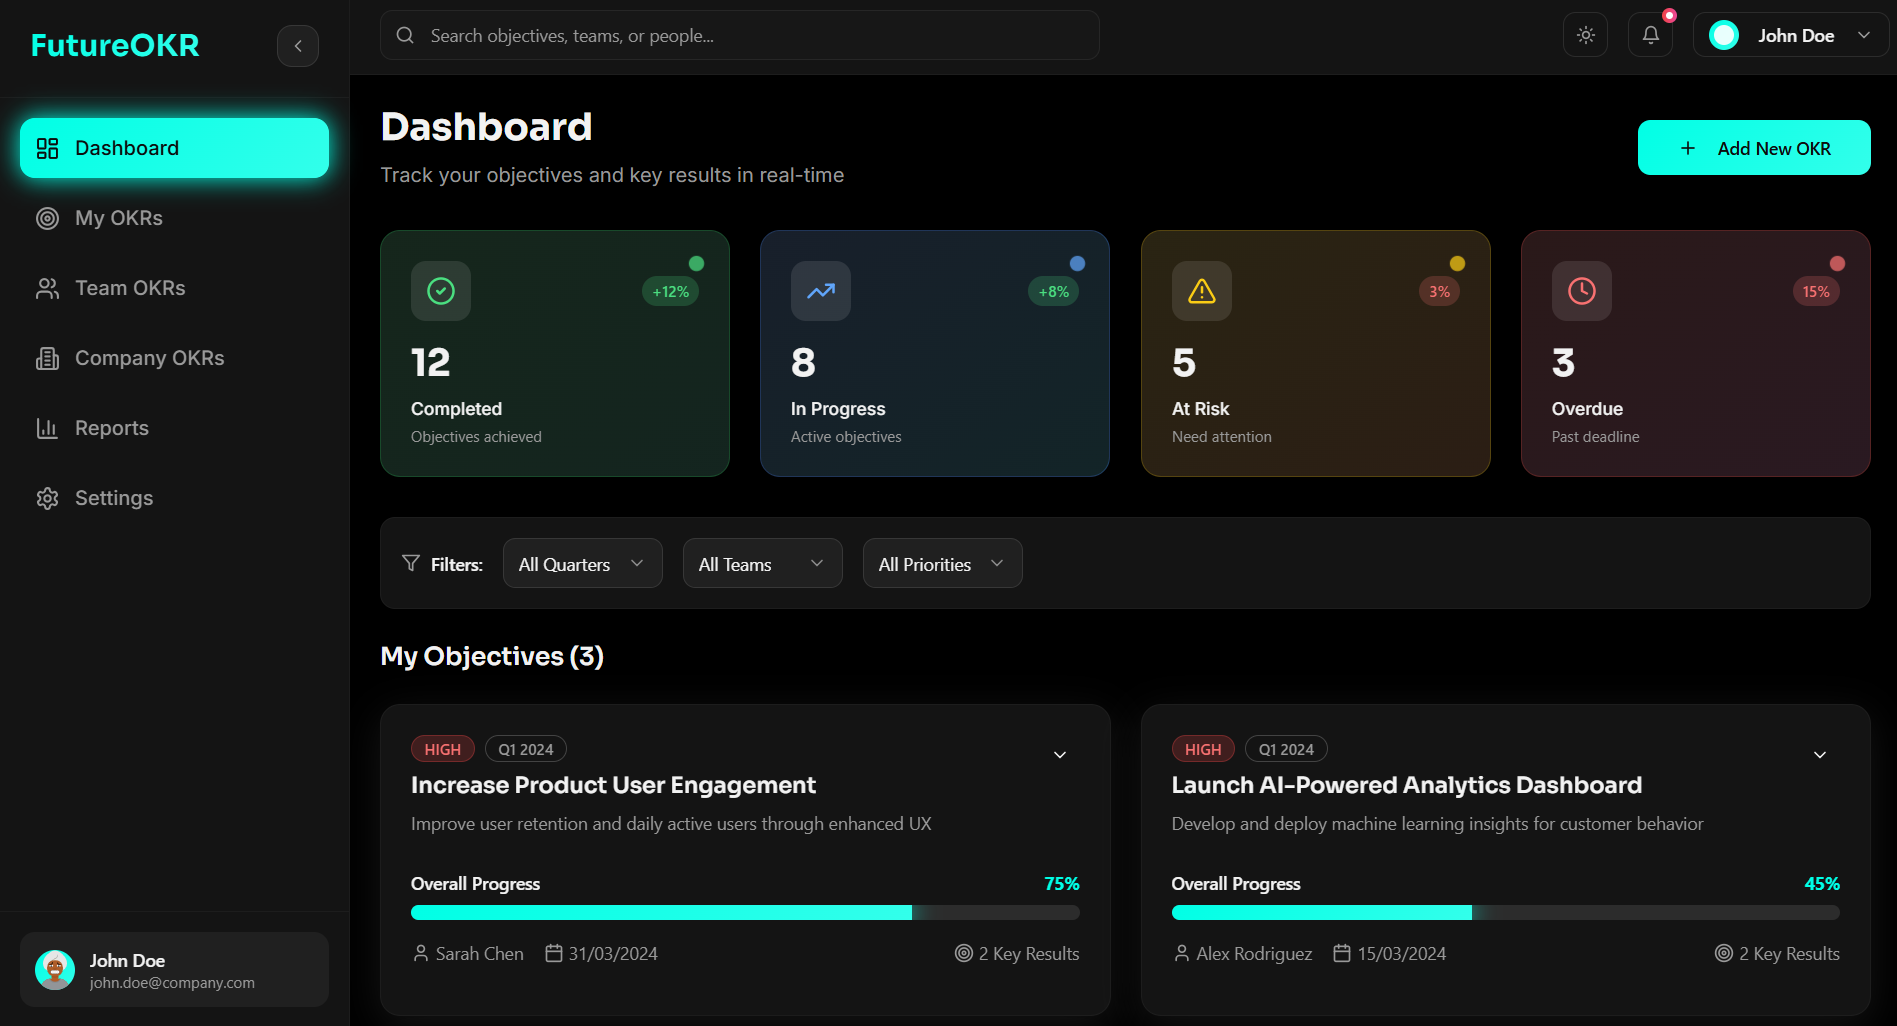Click the search magnifier icon

(x=405, y=35)
